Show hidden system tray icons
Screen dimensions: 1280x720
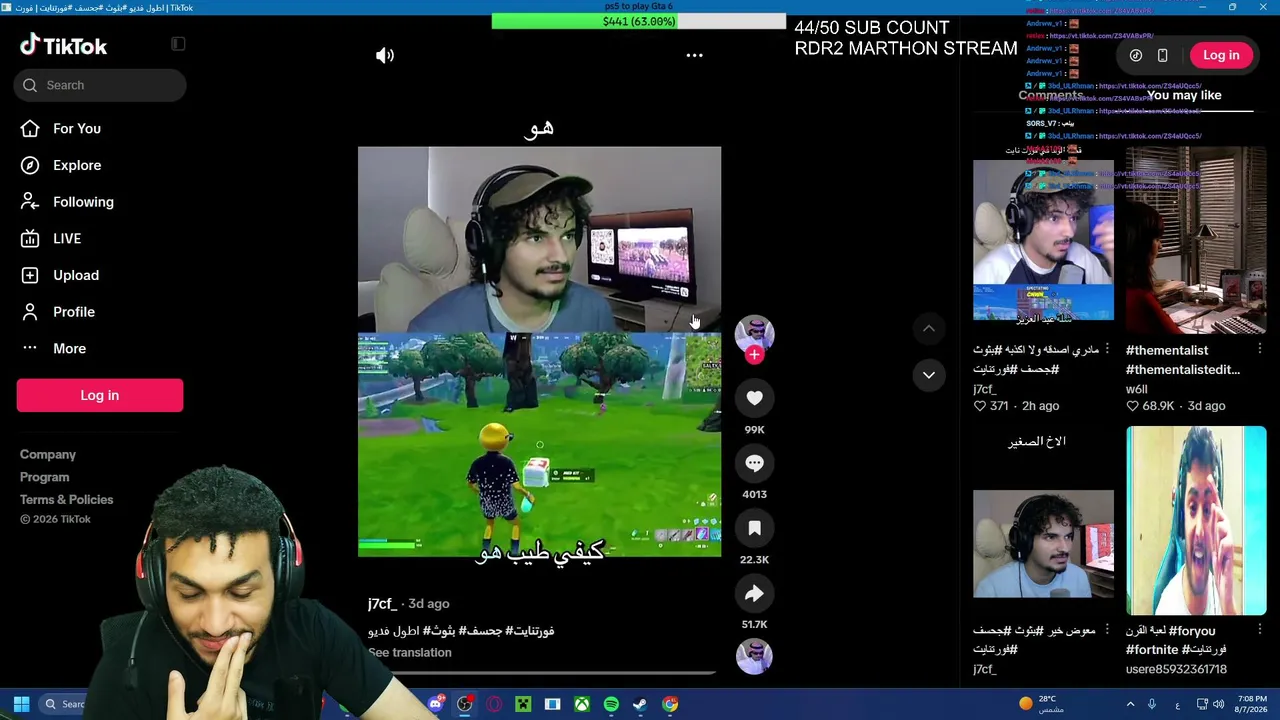click(1131, 704)
